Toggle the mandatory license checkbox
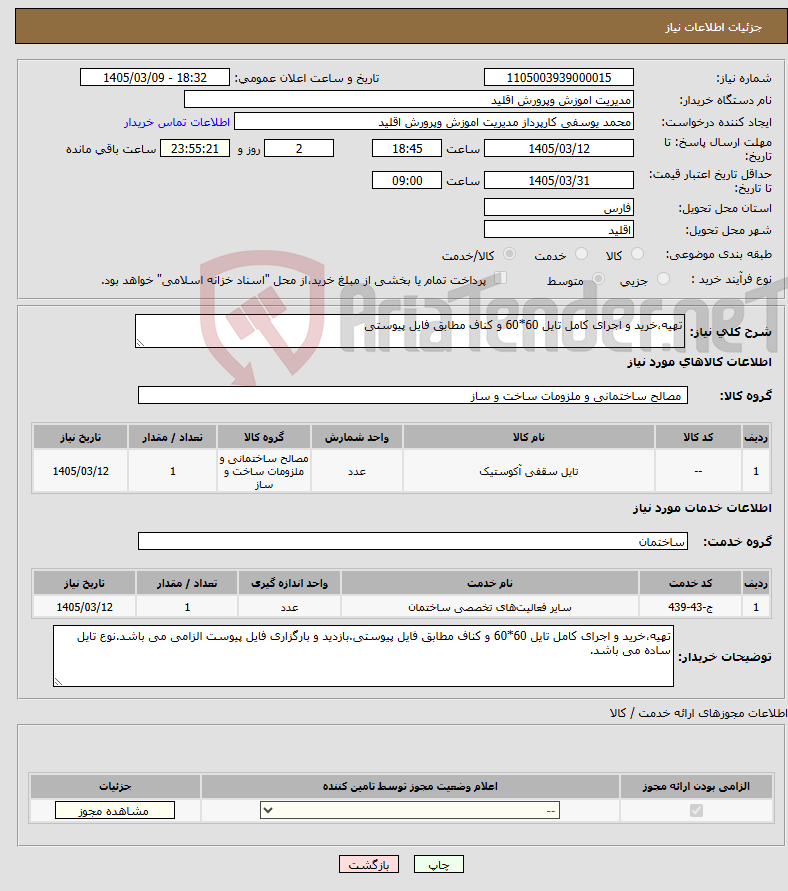The height and width of the screenshot is (891, 788). pyautogui.click(x=696, y=810)
